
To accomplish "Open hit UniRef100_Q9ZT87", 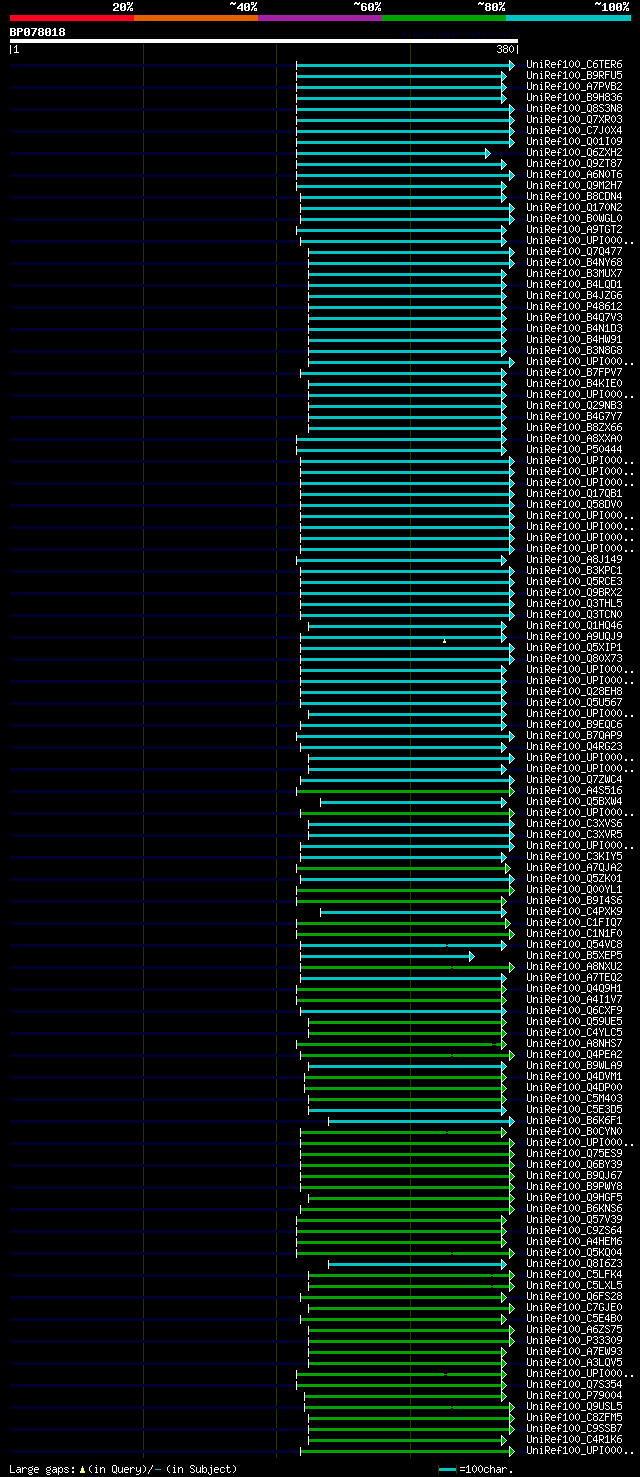I will [574, 164].
